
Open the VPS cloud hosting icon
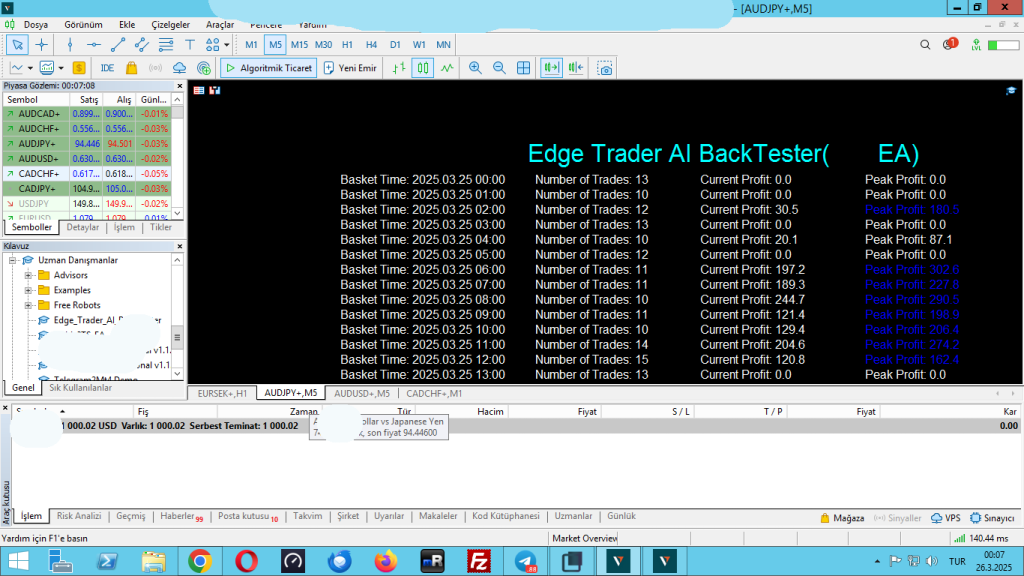click(180, 68)
